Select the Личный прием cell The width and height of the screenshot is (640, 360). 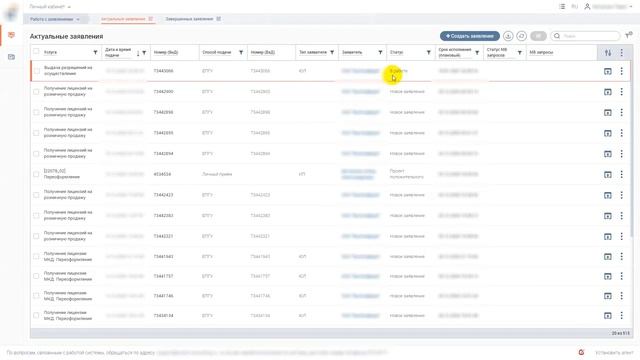point(217,174)
